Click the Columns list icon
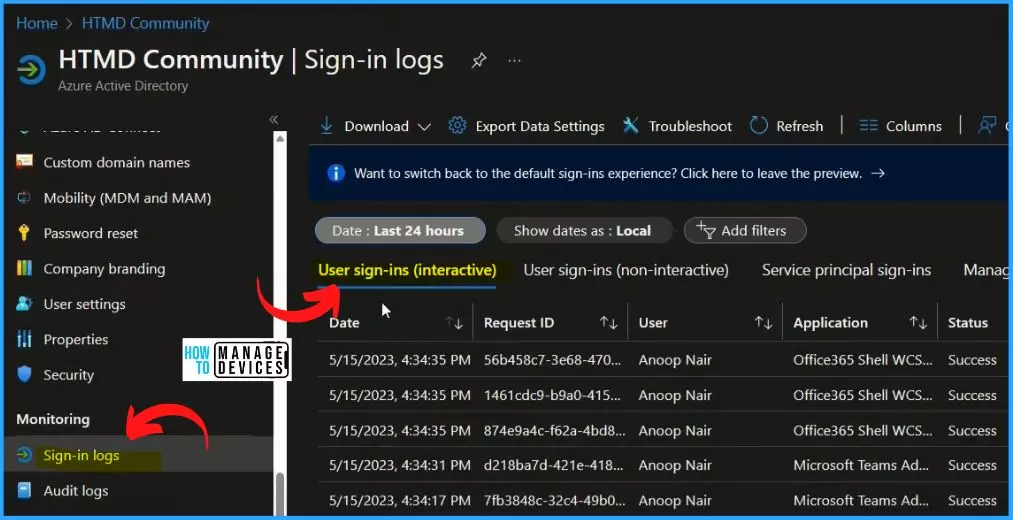The width and height of the screenshot is (1013, 520). [868, 126]
